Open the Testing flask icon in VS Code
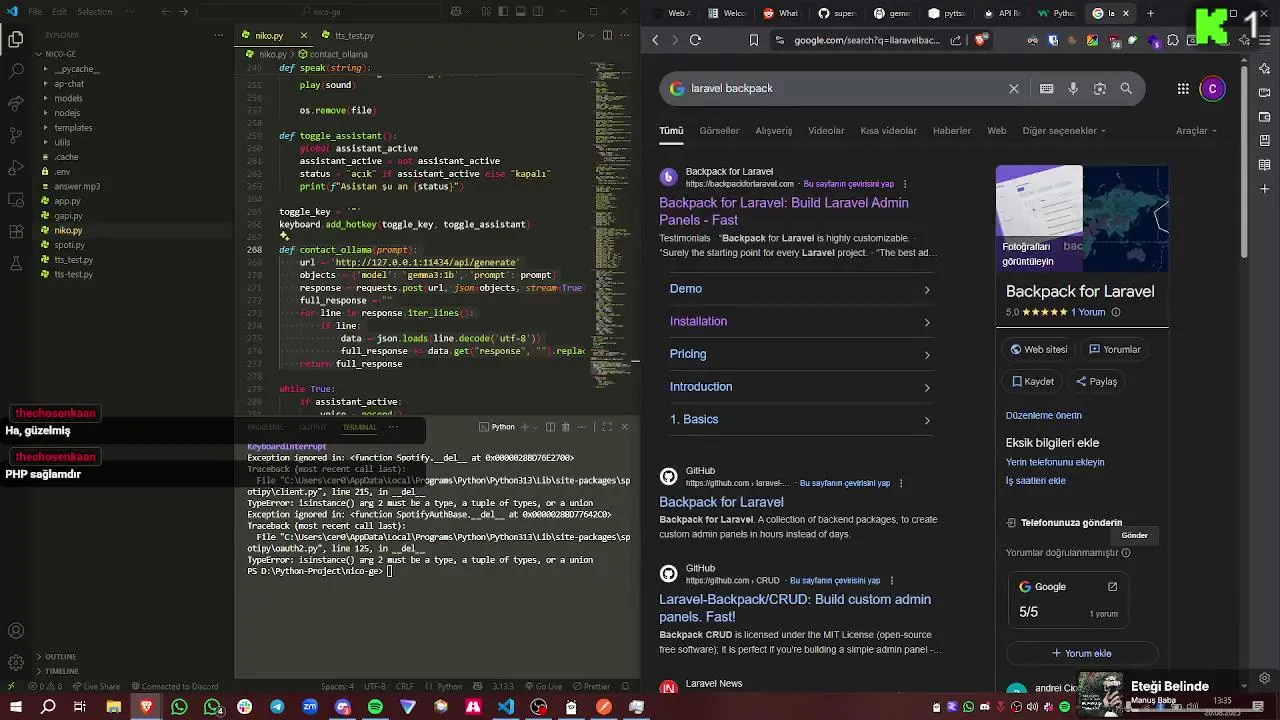1280x720 pixels. (x=16, y=264)
